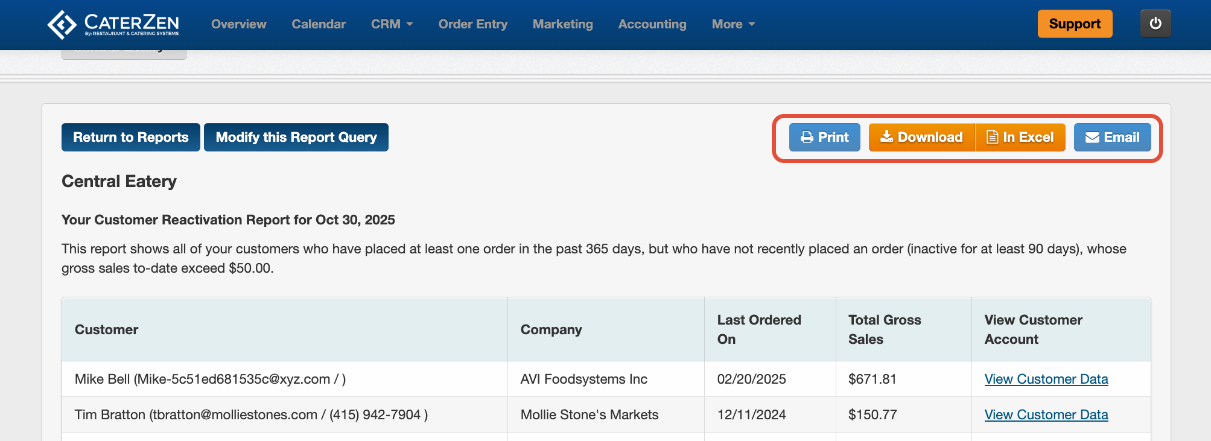This screenshot has height=441, width=1211.
Task: Click the $150.77 sales value
Action: pos(872,414)
